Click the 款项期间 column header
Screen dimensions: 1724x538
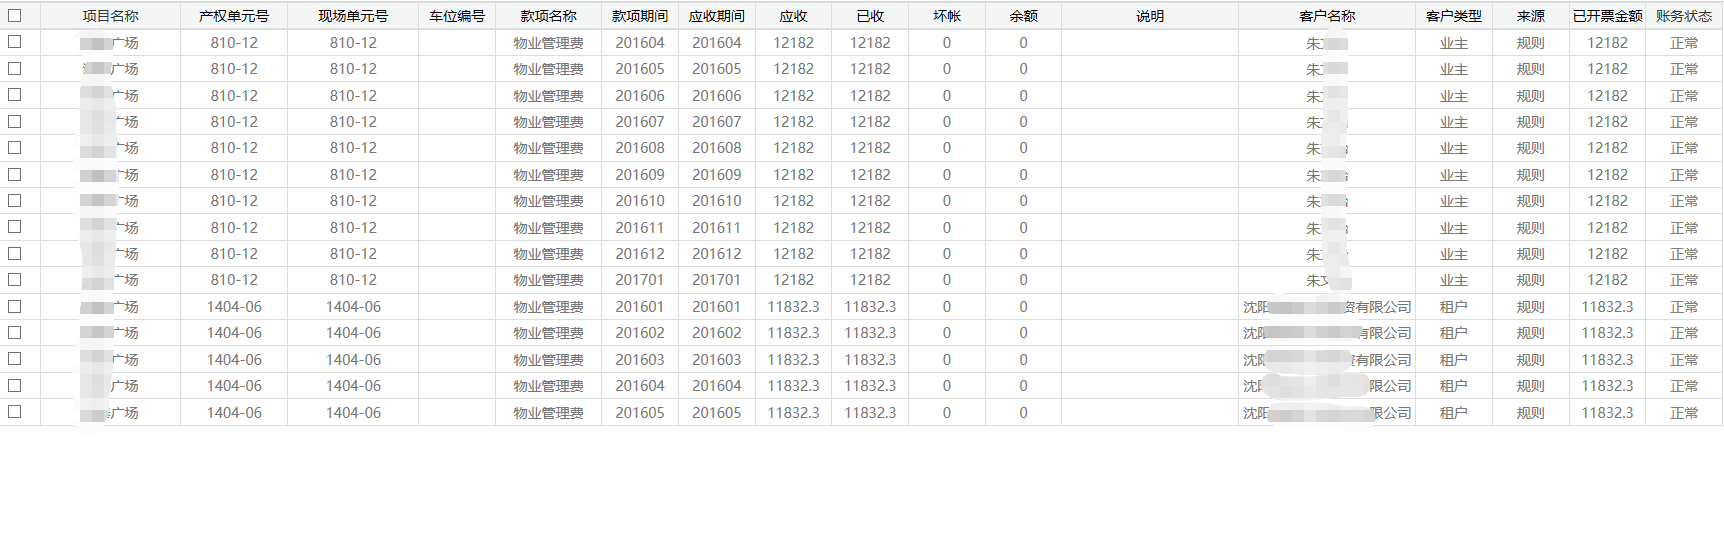(640, 16)
